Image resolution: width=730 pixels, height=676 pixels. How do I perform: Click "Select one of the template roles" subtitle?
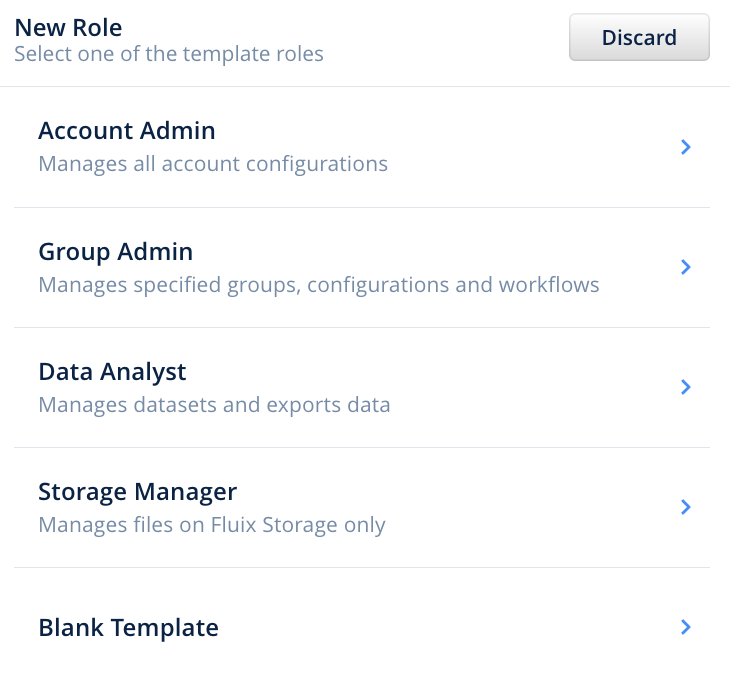point(169,54)
